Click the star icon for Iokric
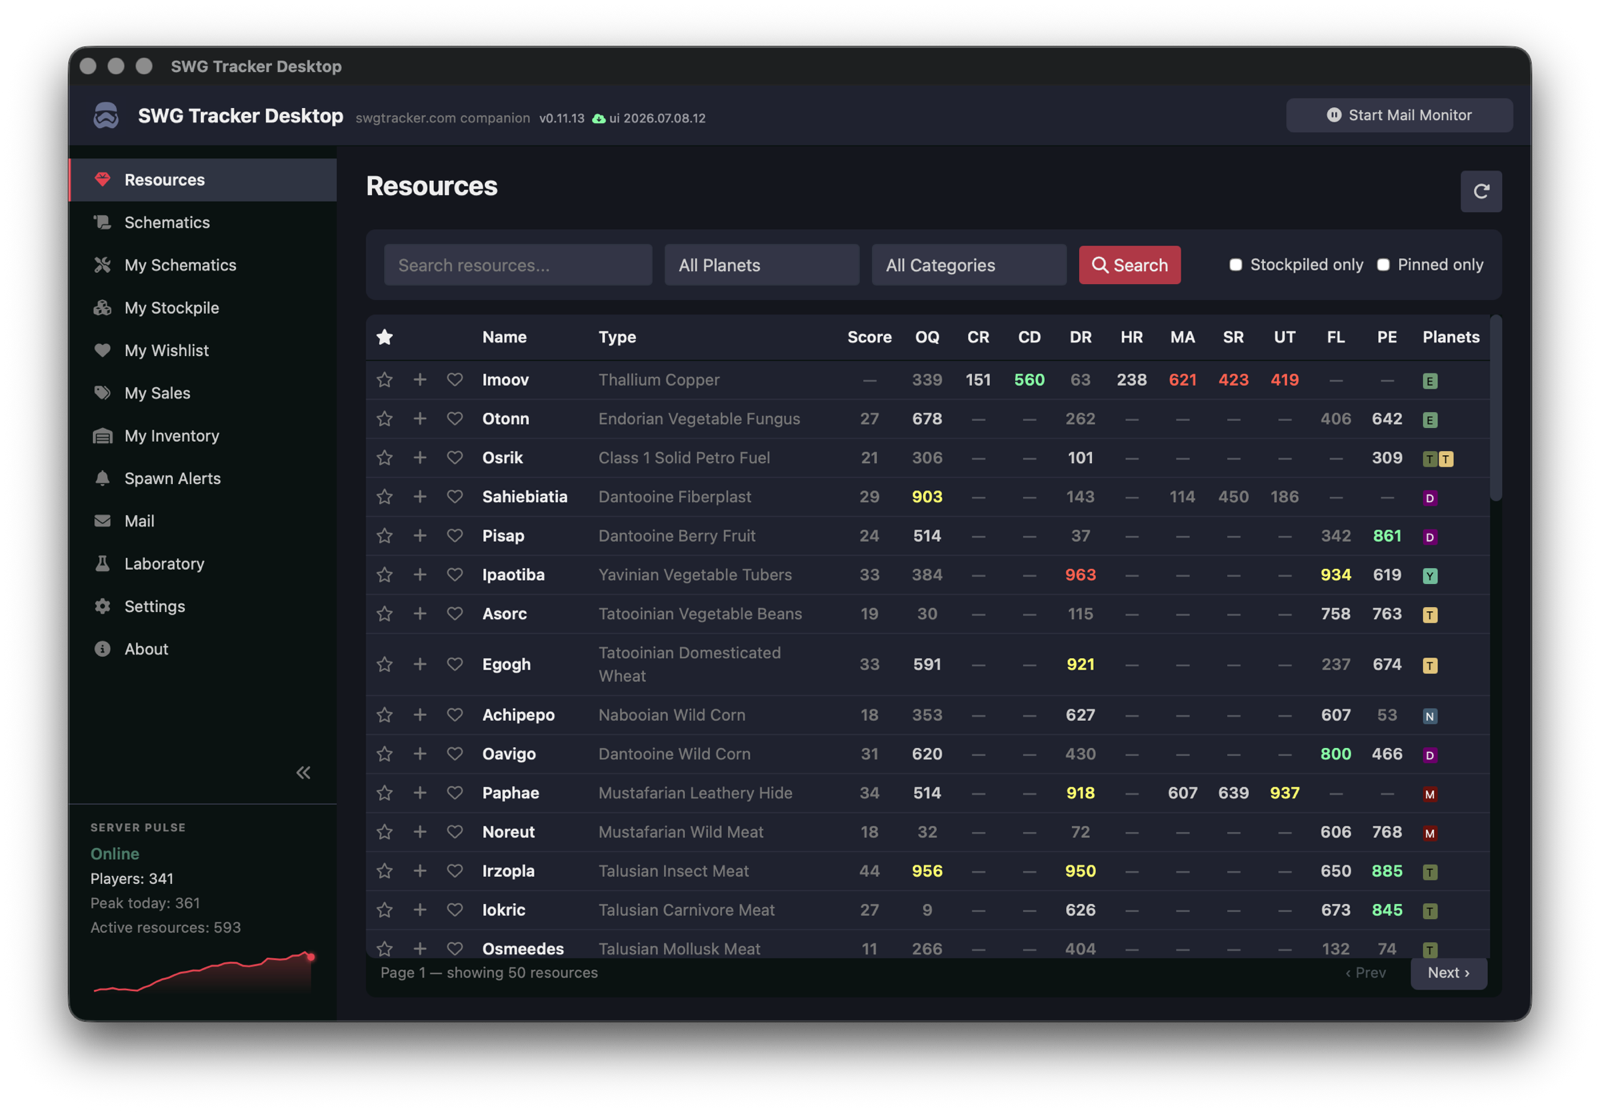 tap(385, 910)
